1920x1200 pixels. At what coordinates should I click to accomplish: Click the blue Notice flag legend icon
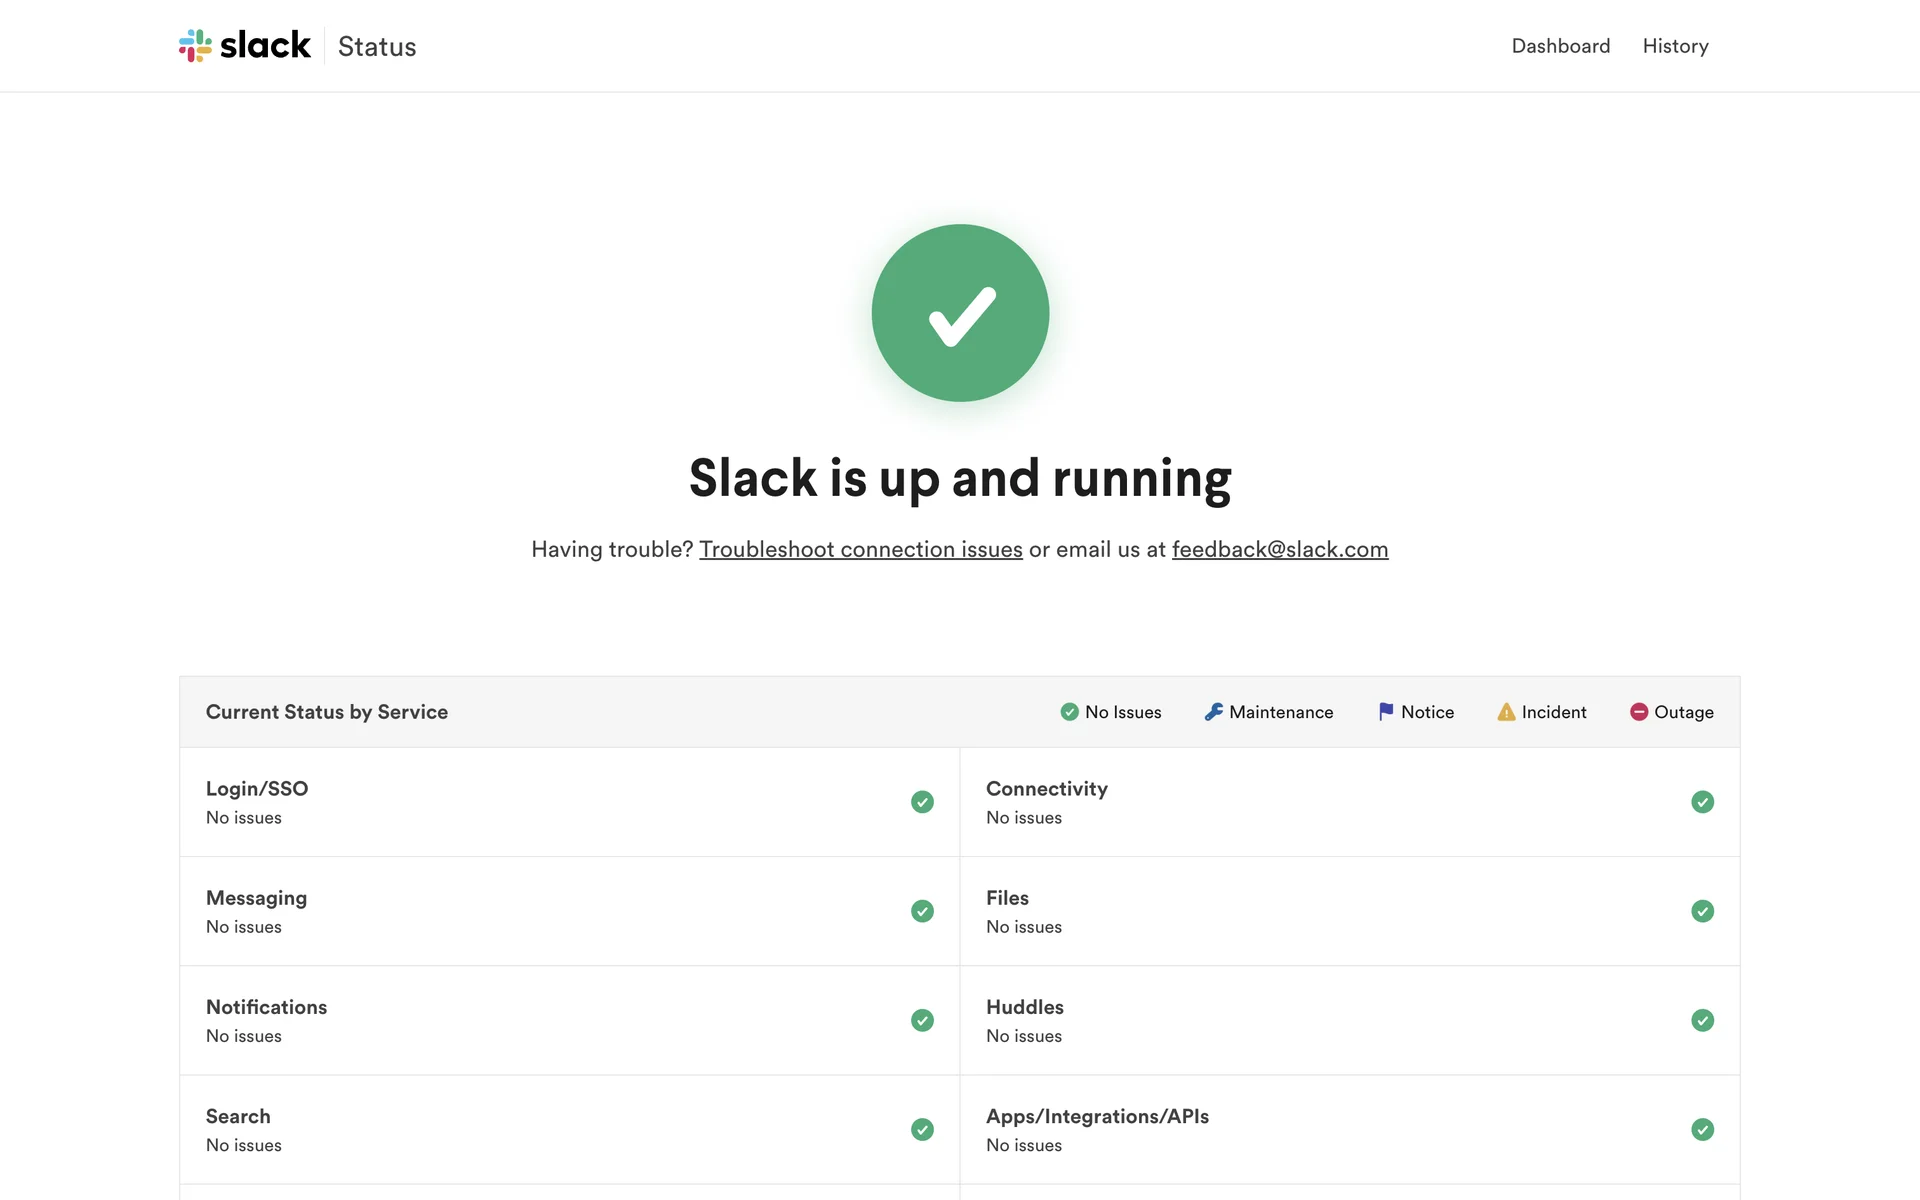(1385, 712)
